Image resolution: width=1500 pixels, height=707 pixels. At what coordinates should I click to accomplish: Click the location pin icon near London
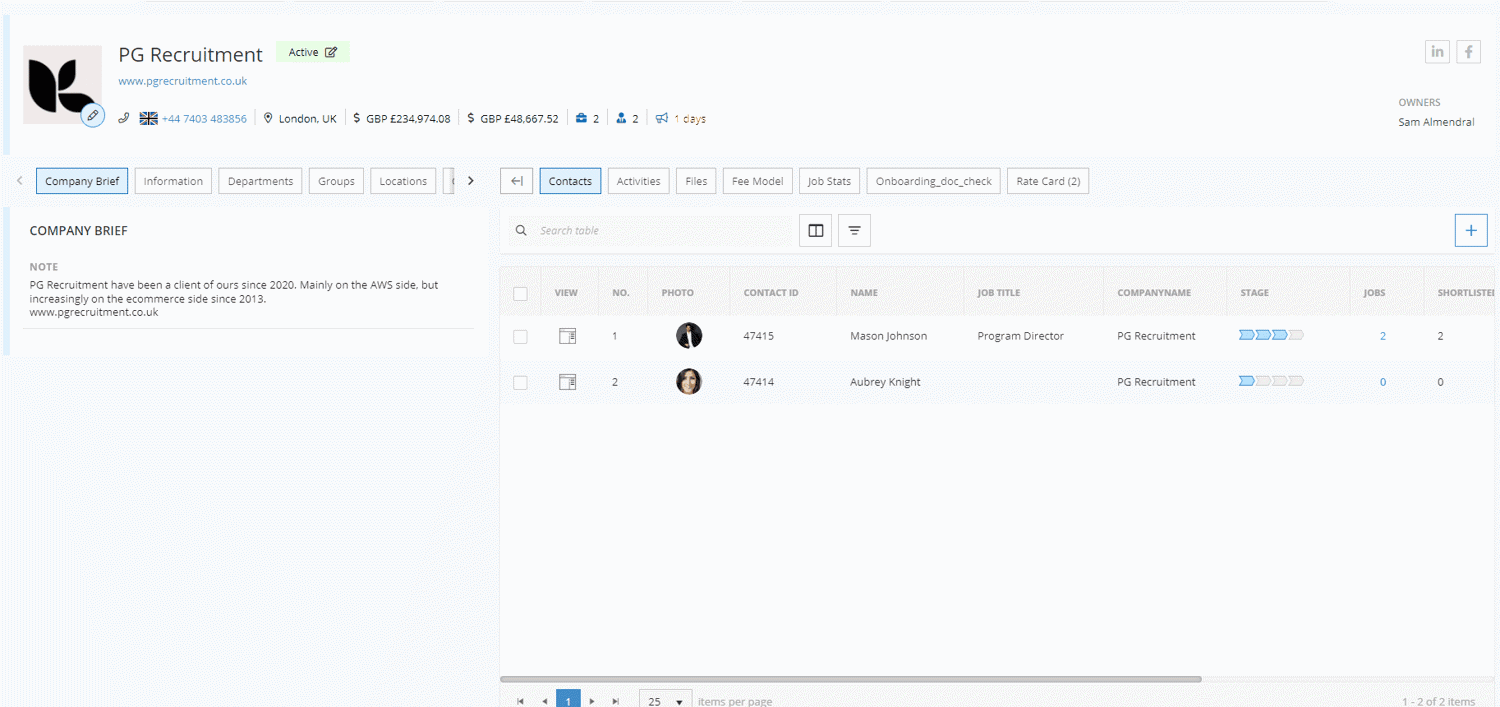[x=268, y=118]
